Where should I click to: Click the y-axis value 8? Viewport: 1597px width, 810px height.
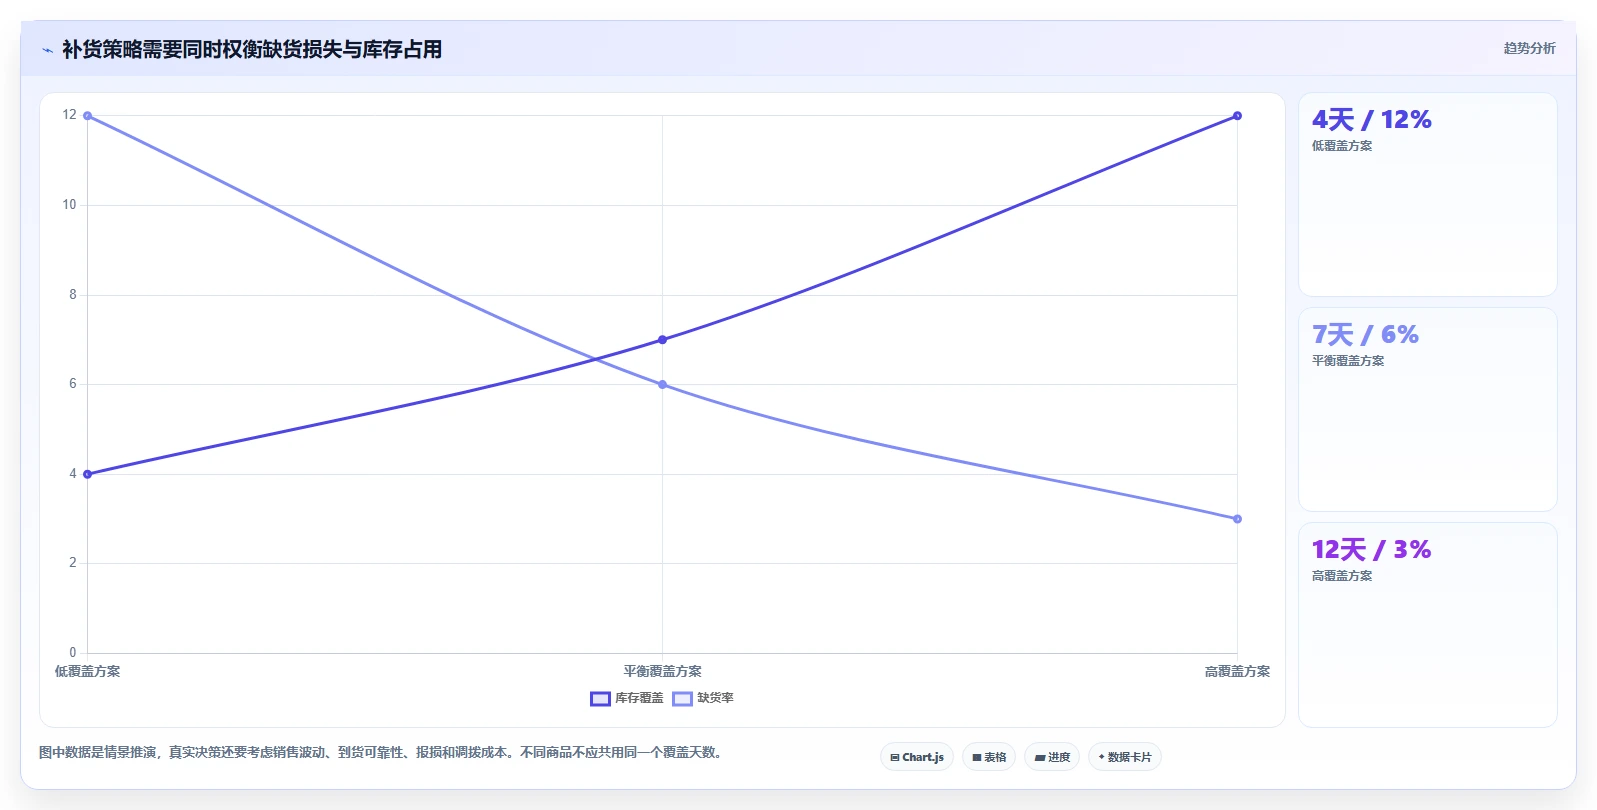coord(73,295)
